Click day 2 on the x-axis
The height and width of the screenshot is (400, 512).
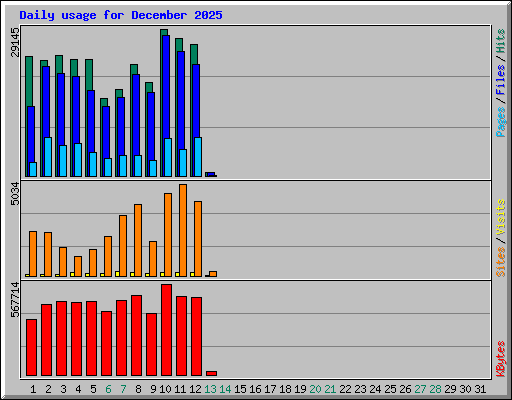pos(48,389)
